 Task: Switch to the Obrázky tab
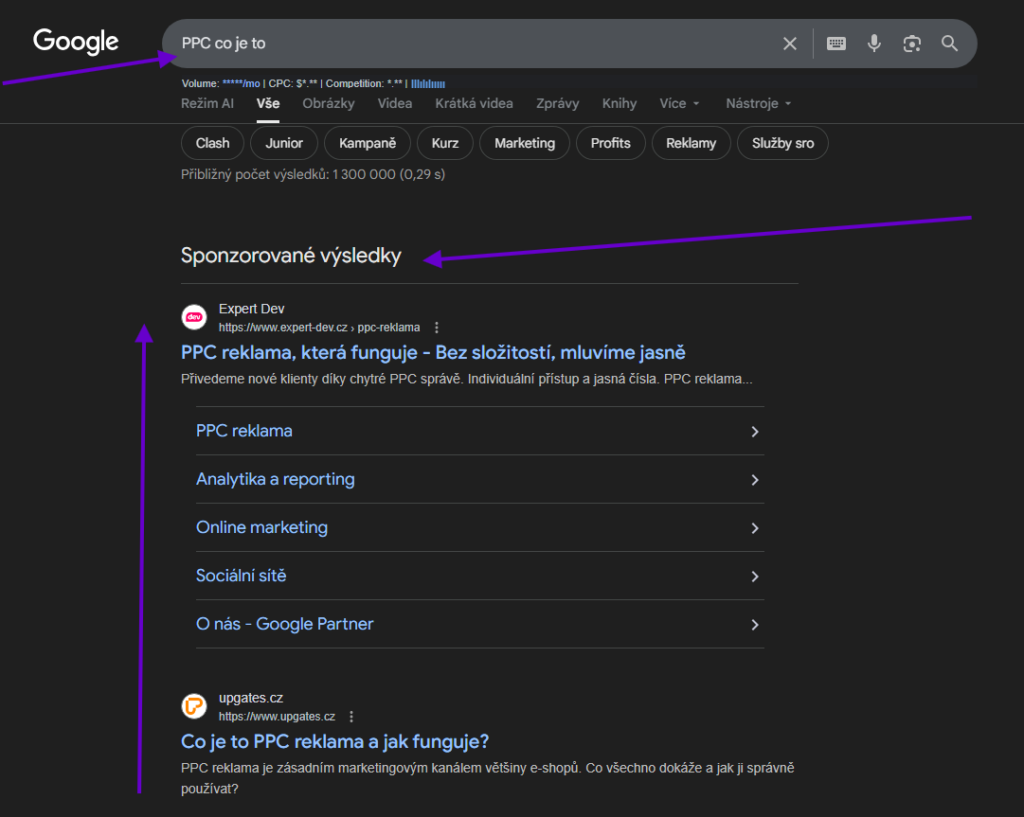[x=328, y=103]
